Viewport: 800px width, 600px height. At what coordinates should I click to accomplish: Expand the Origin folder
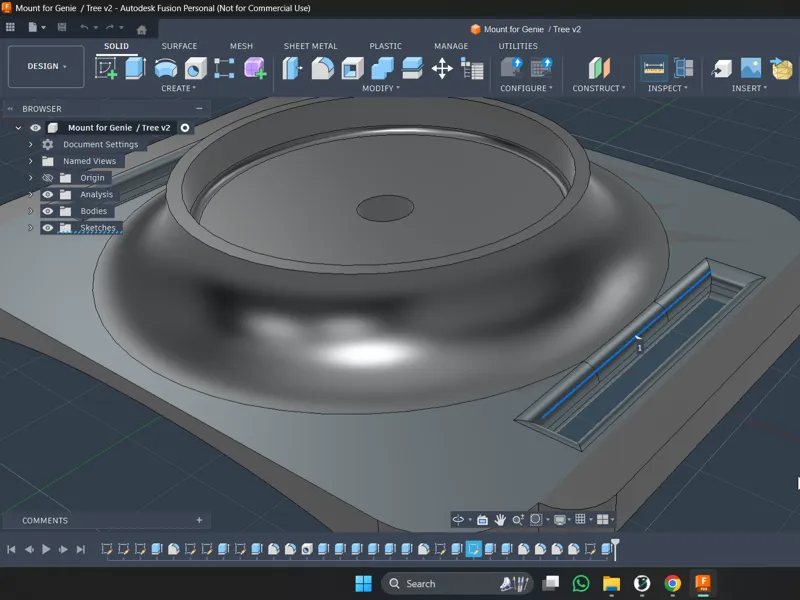(x=31, y=178)
